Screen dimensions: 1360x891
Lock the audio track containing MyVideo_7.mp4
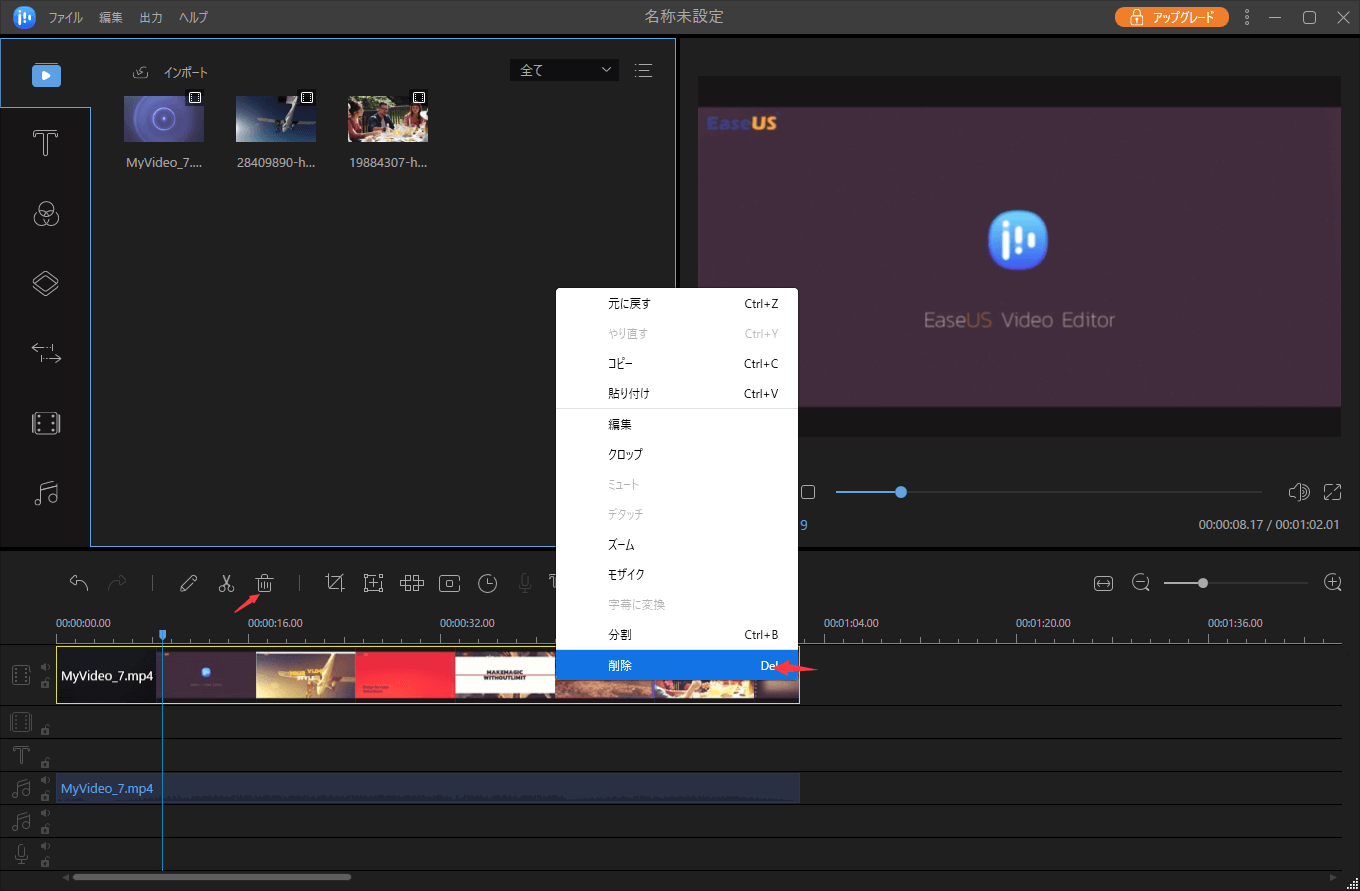click(x=45, y=796)
